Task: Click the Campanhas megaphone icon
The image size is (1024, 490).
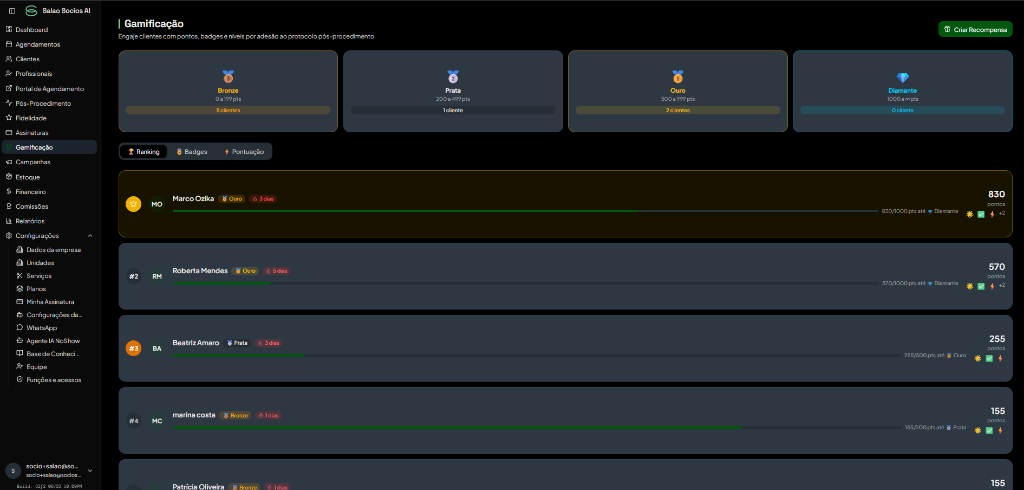Action: click(x=8, y=162)
